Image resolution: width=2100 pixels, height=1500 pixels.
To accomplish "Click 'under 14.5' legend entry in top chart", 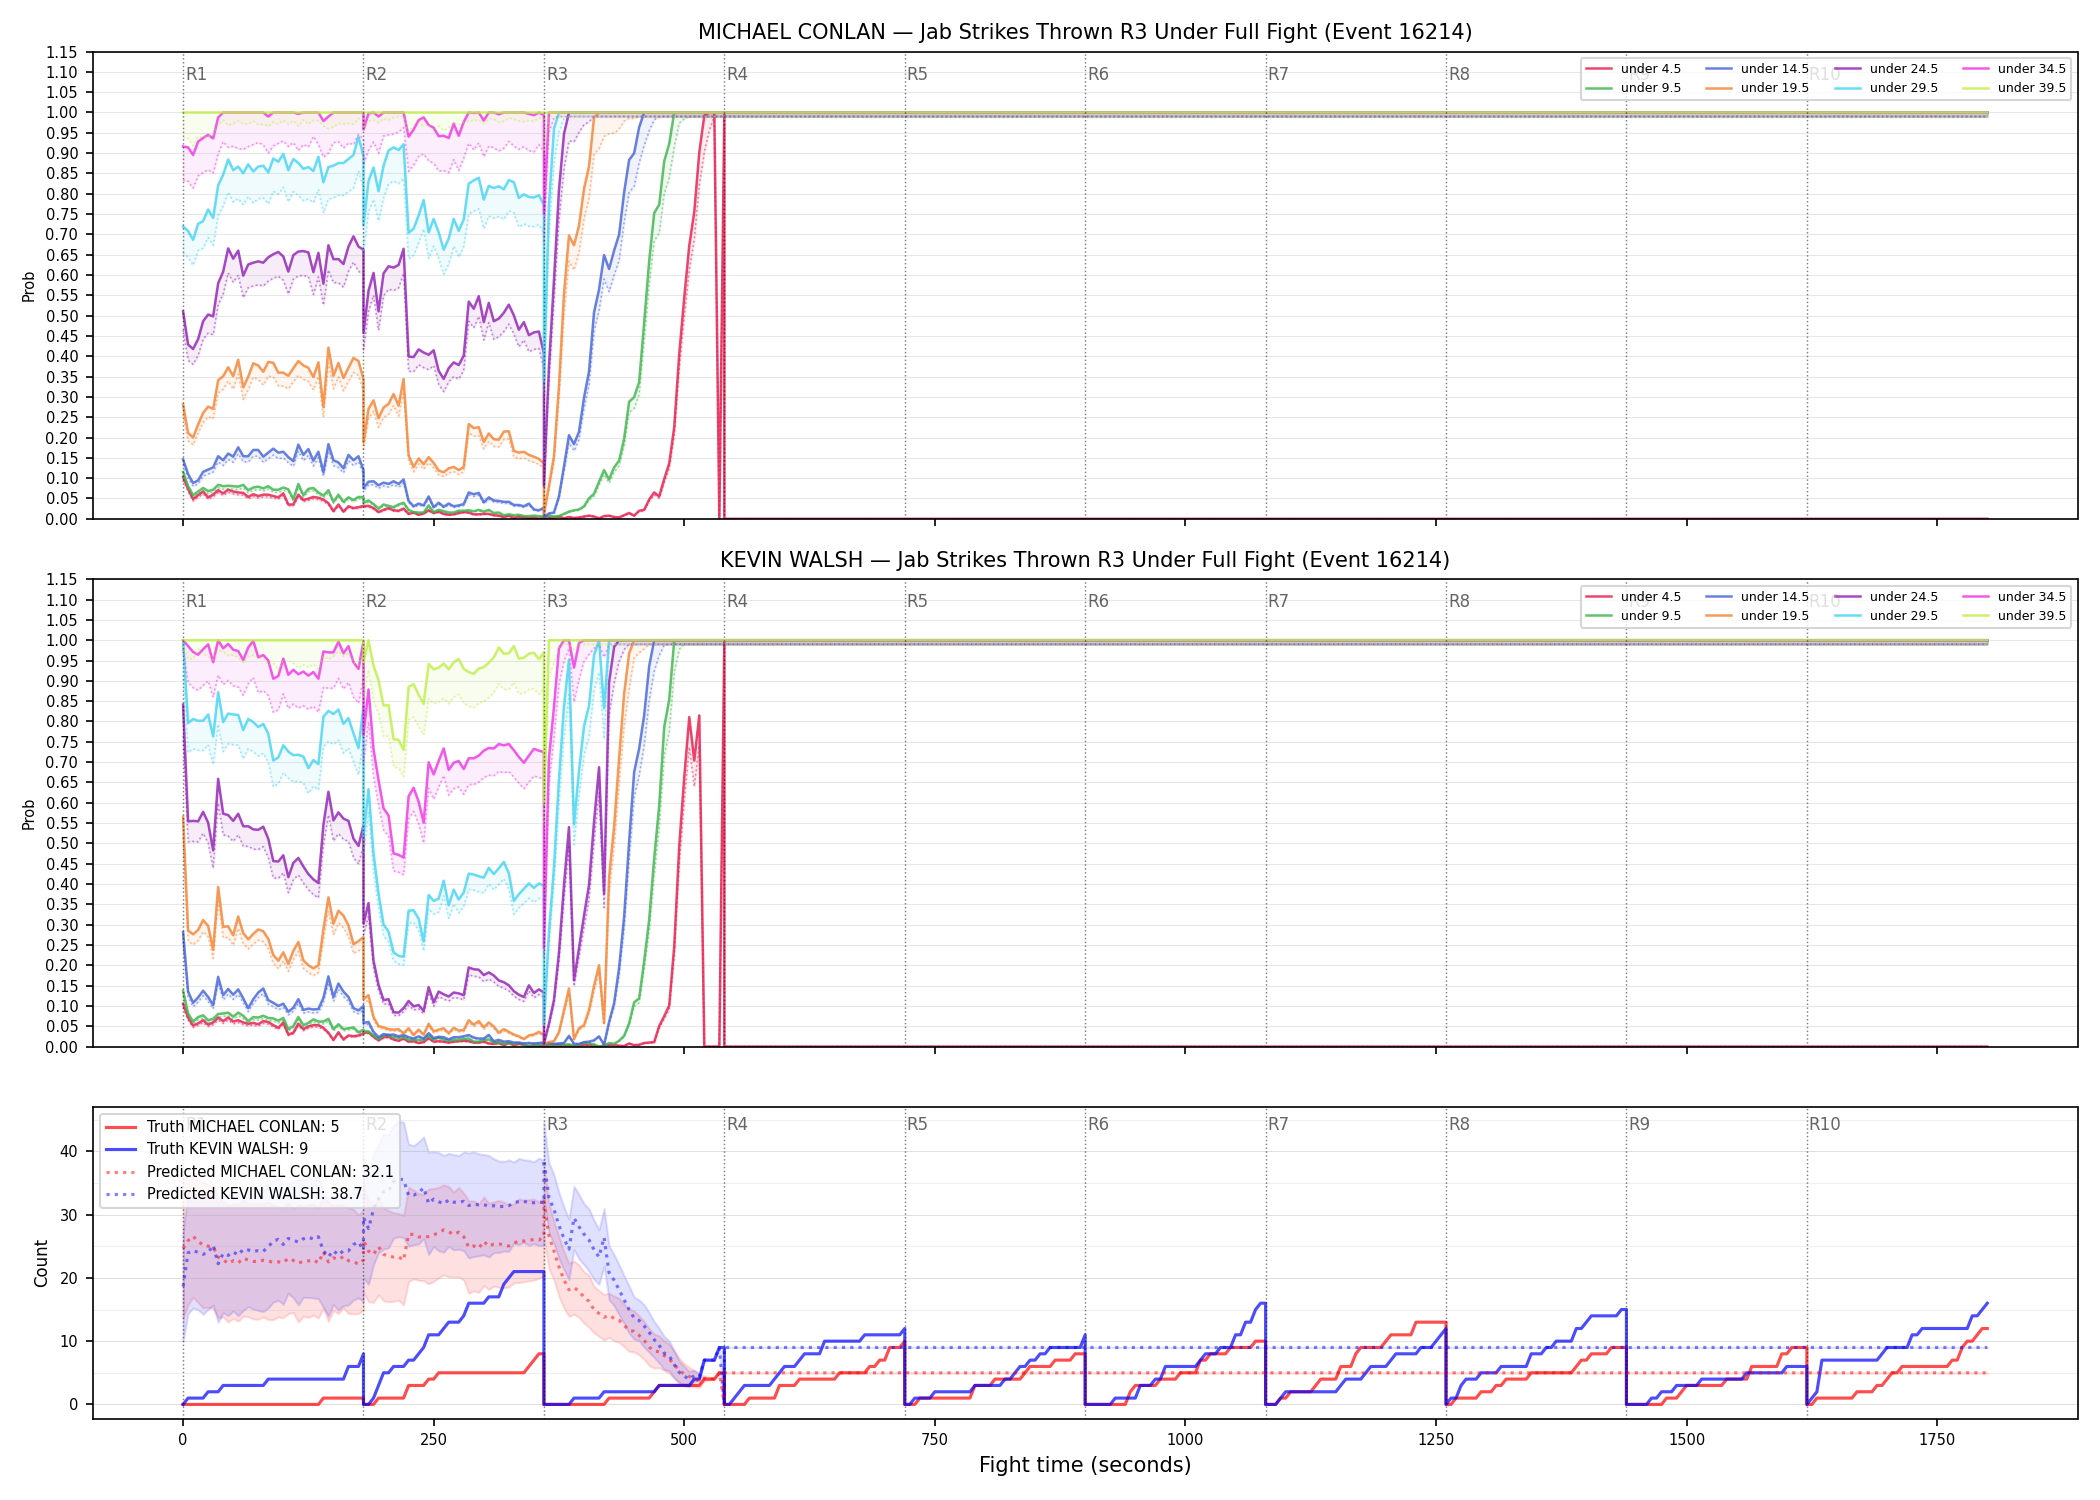I will (1758, 69).
